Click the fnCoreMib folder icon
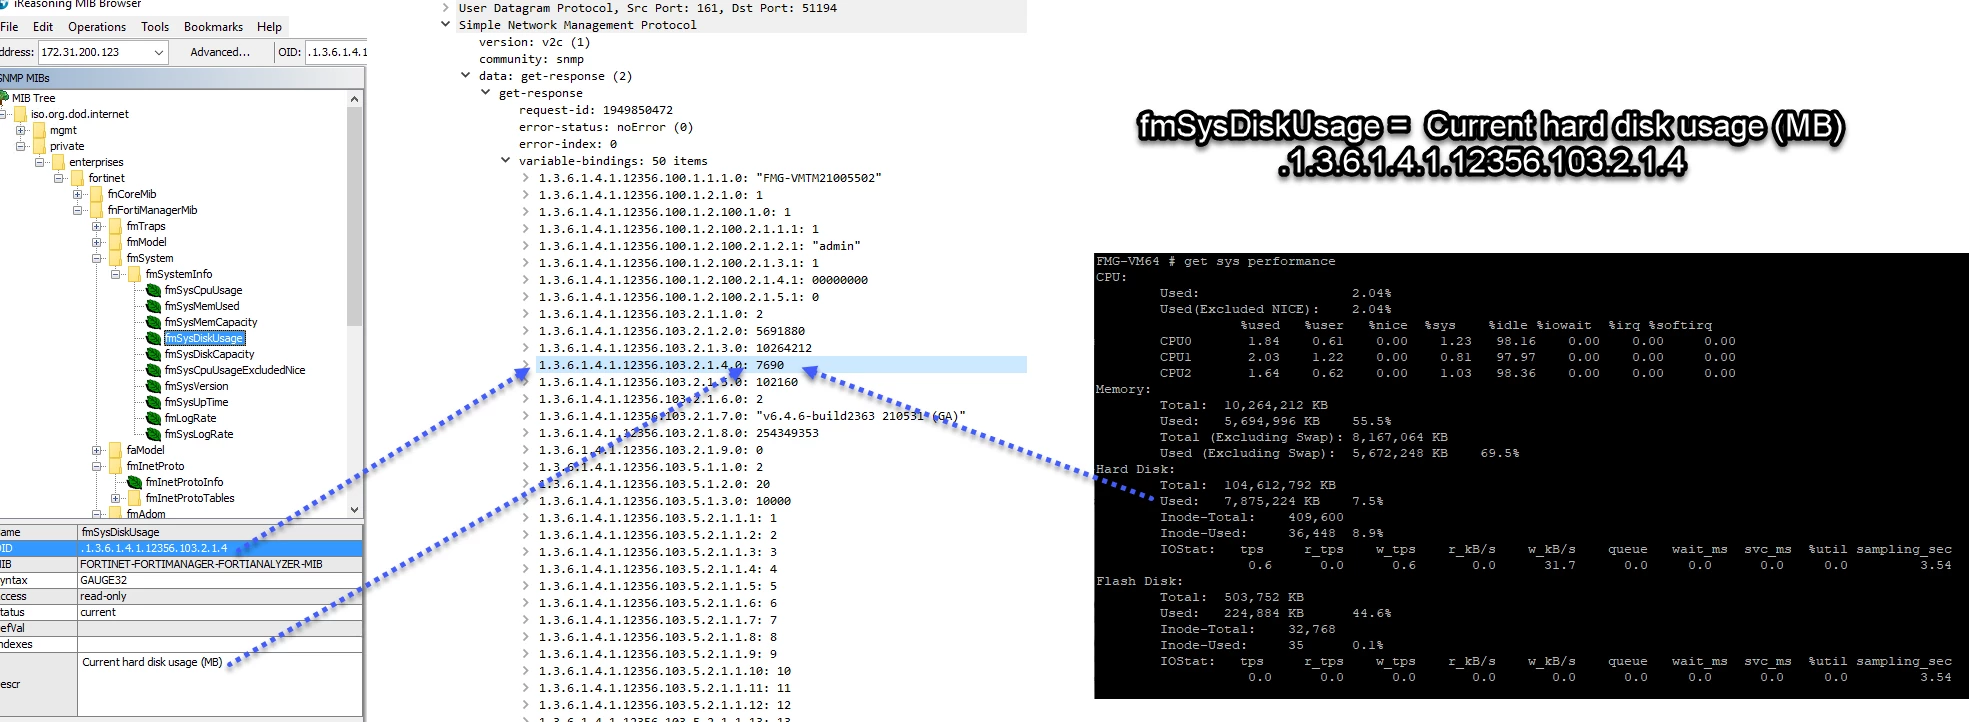The height and width of the screenshot is (722, 1969). click(96, 195)
